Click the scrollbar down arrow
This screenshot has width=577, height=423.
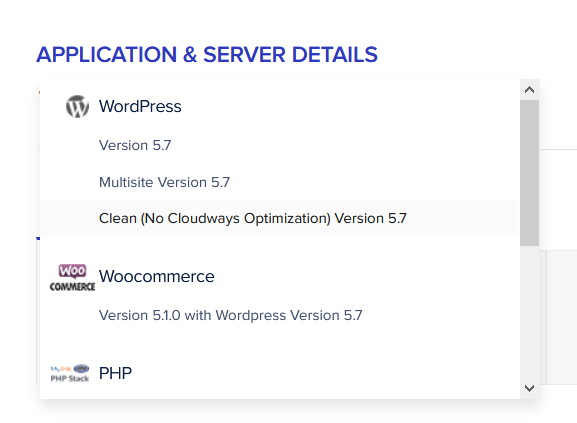coord(530,388)
